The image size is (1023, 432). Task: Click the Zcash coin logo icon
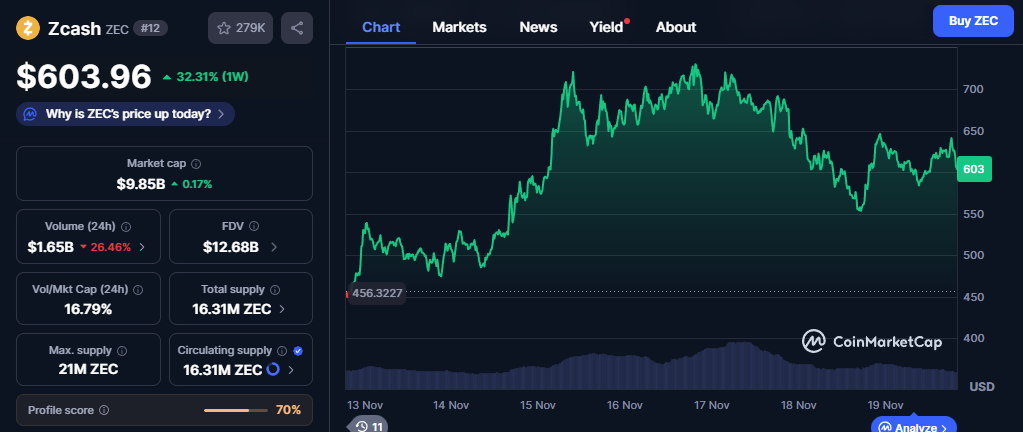pos(28,28)
